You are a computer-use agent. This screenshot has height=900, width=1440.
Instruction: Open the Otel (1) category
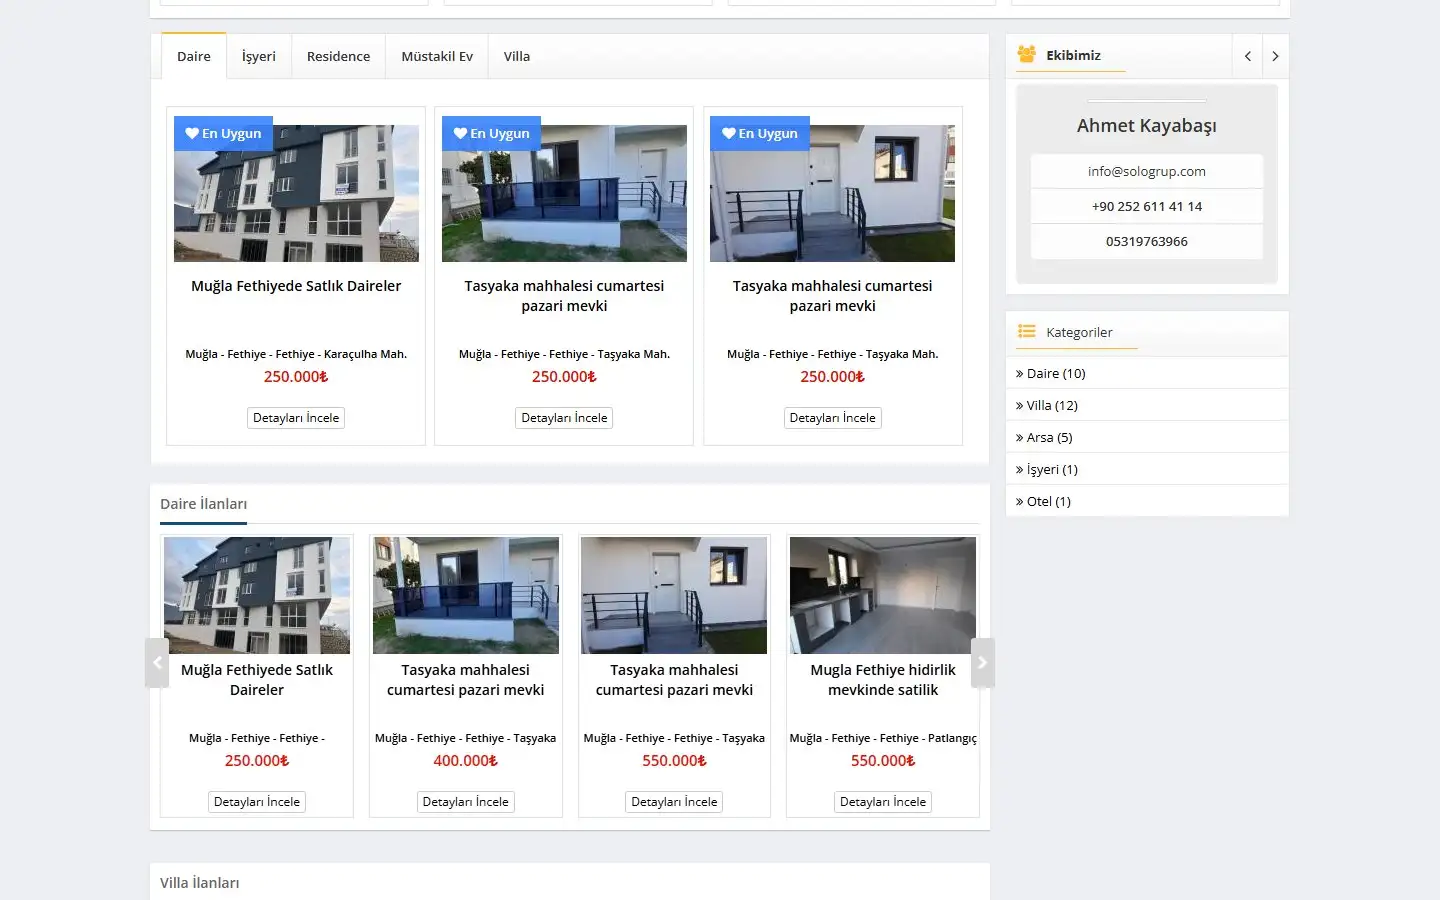pyautogui.click(x=1048, y=501)
